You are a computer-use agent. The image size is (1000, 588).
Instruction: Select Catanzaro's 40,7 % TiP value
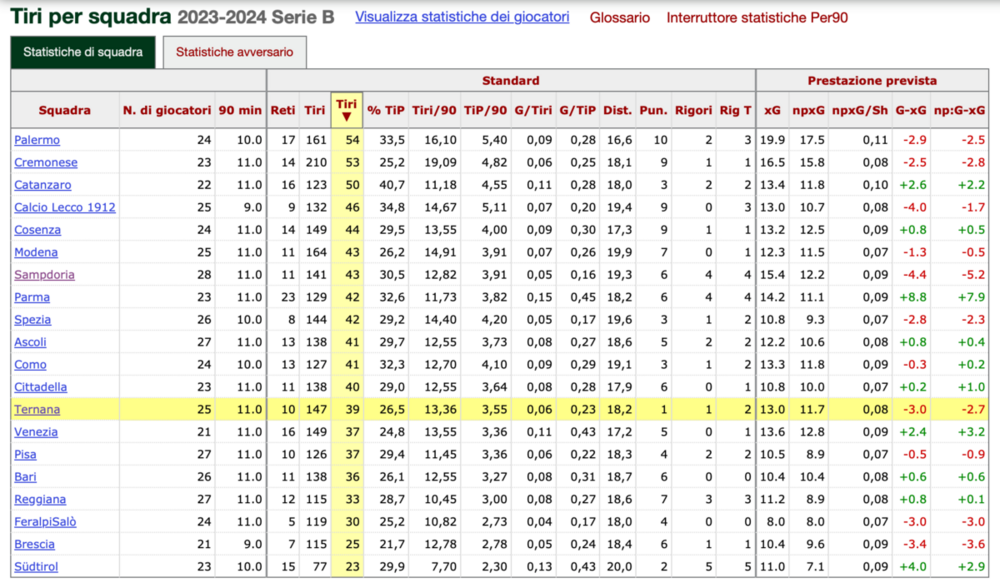coord(392,185)
